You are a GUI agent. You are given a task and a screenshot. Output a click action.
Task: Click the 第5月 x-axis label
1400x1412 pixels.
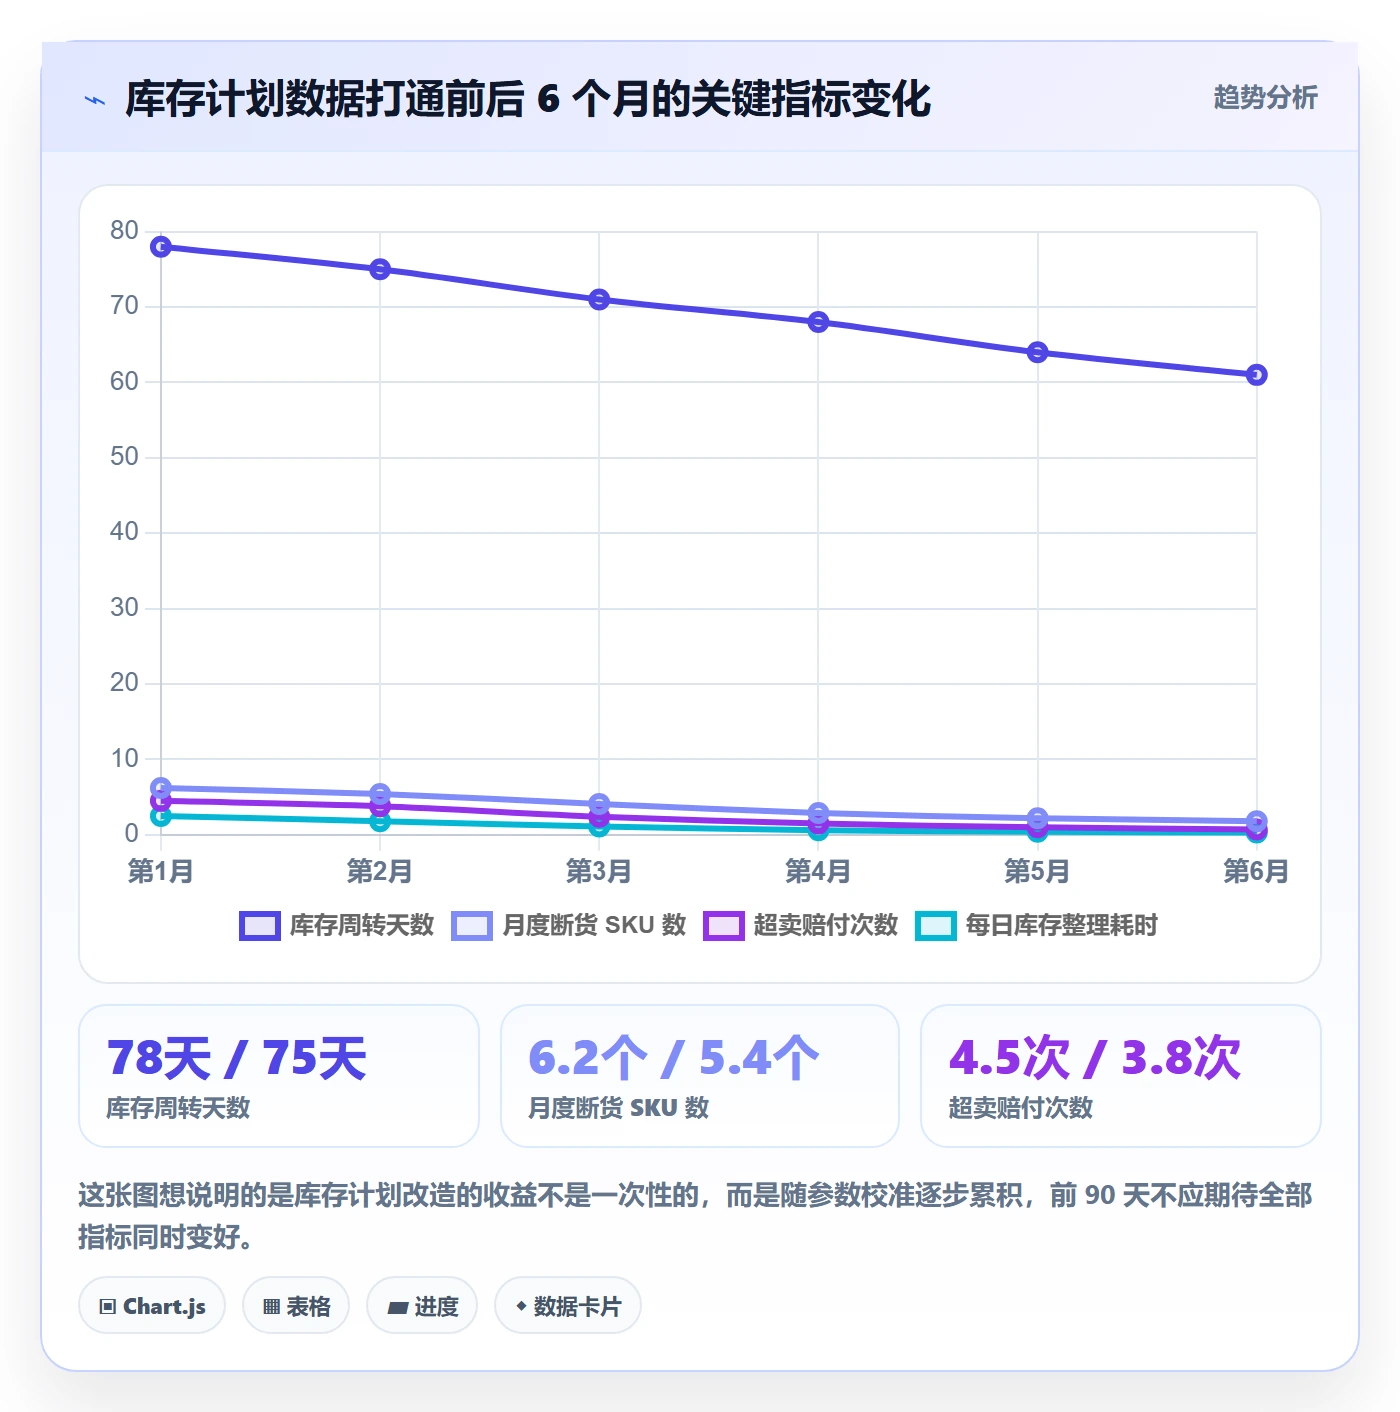[x=1038, y=871]
